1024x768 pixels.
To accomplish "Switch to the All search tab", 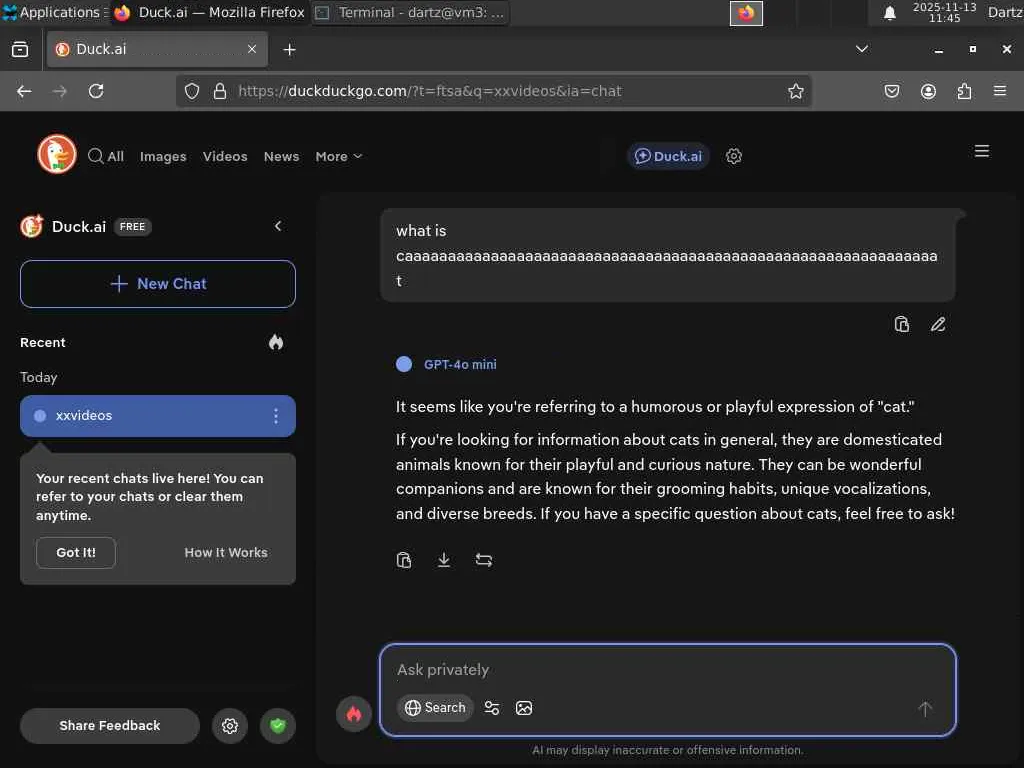I will tap(106, 156).
